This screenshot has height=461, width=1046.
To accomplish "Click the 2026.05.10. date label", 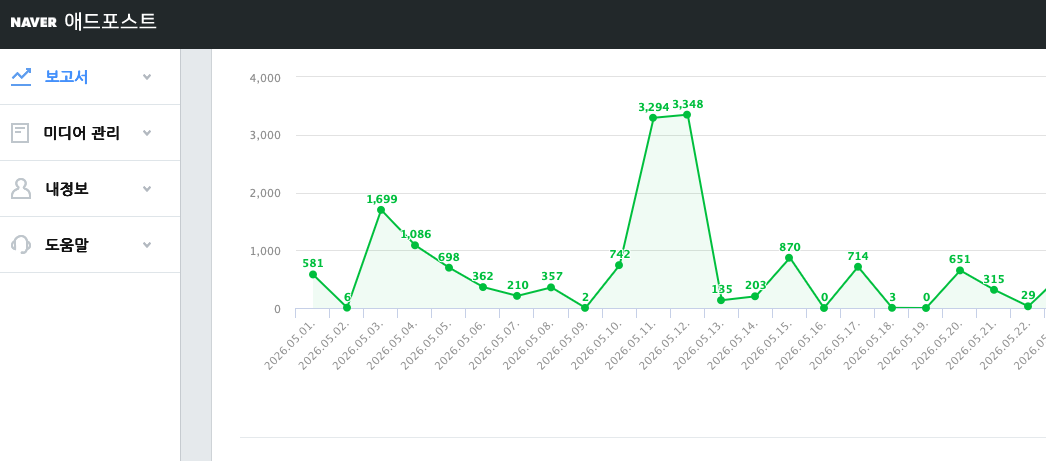I will click(x=596, y=344).
